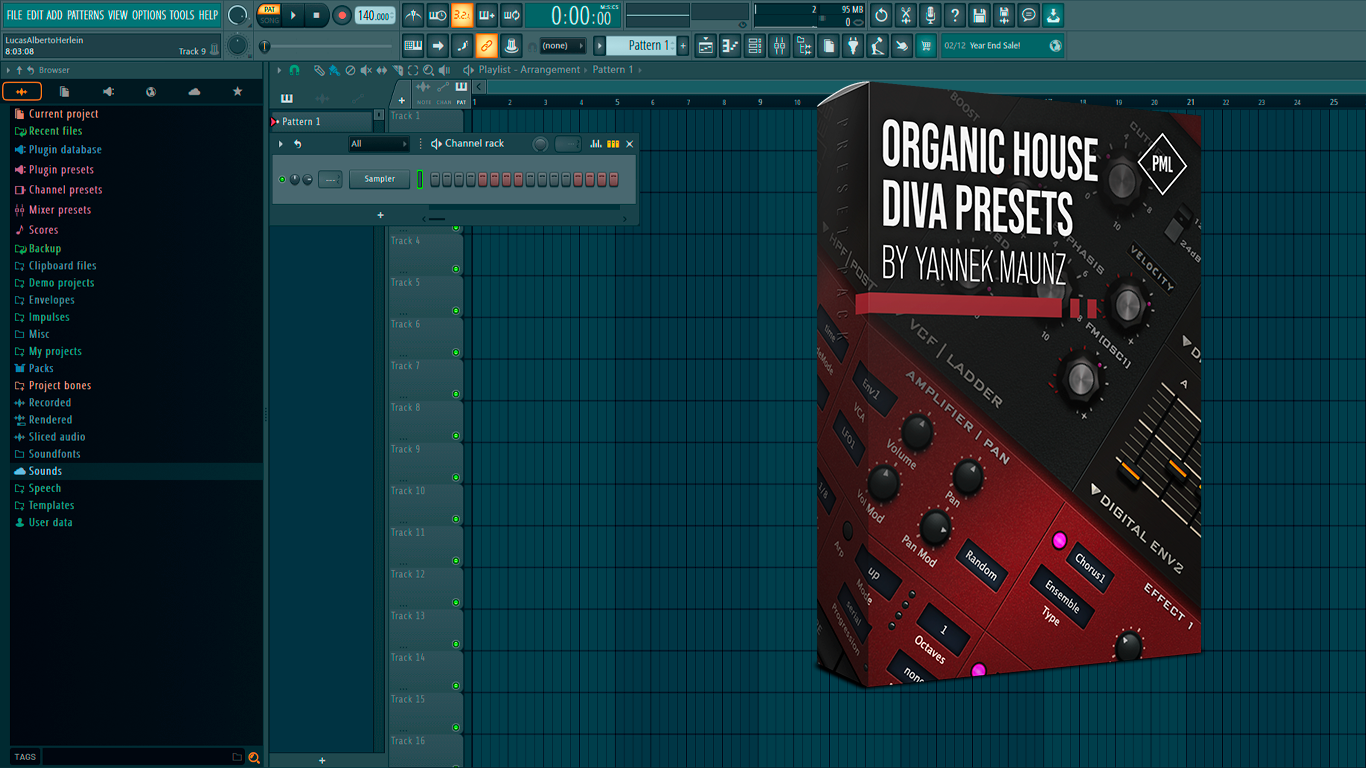Click the TAGS search input field
1366x768 pixels.
coord(136,757)
